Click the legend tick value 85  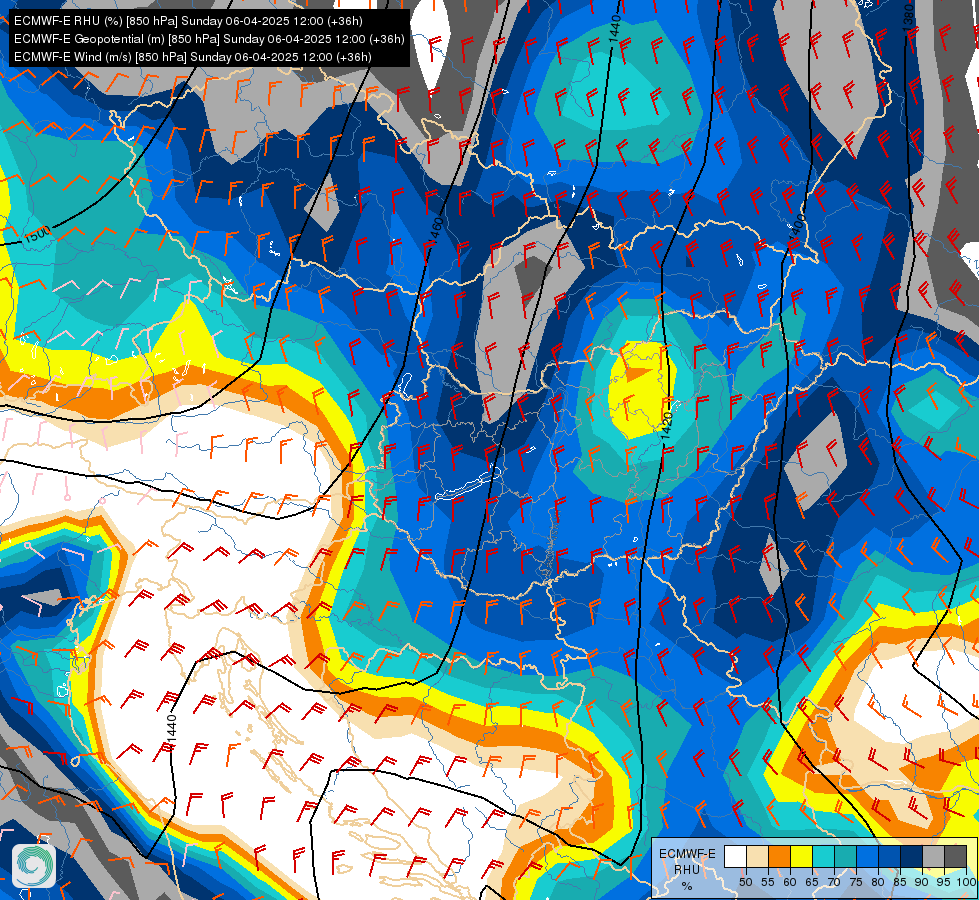click(x=900, y=882)
